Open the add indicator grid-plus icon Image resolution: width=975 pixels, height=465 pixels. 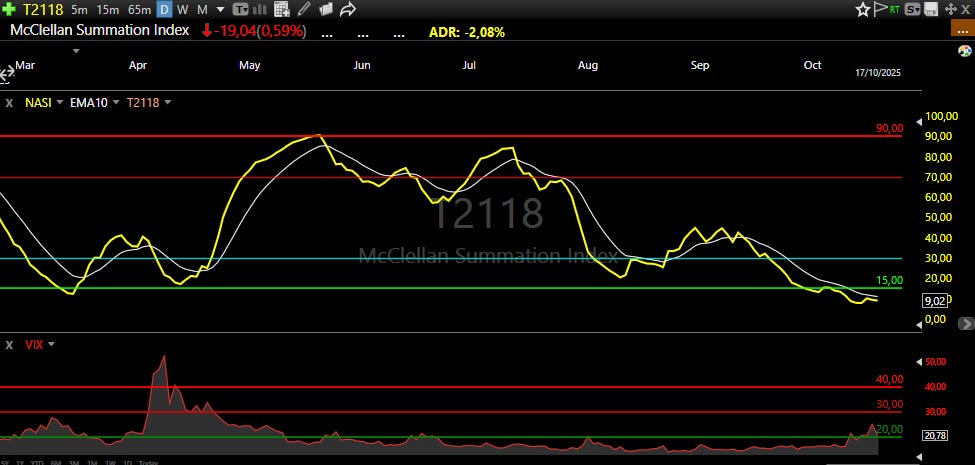[x=282, y=9]
